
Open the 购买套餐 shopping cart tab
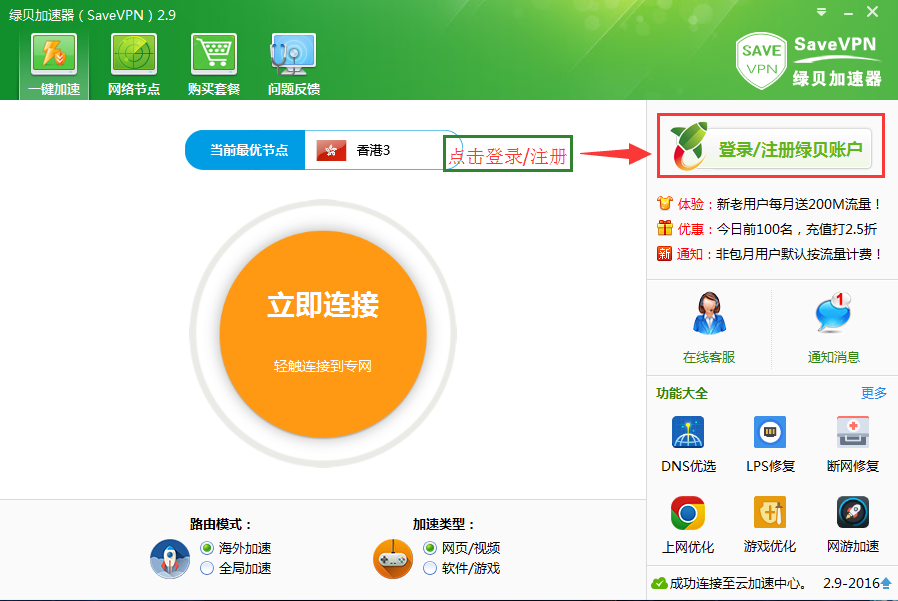tap(214, 64)
